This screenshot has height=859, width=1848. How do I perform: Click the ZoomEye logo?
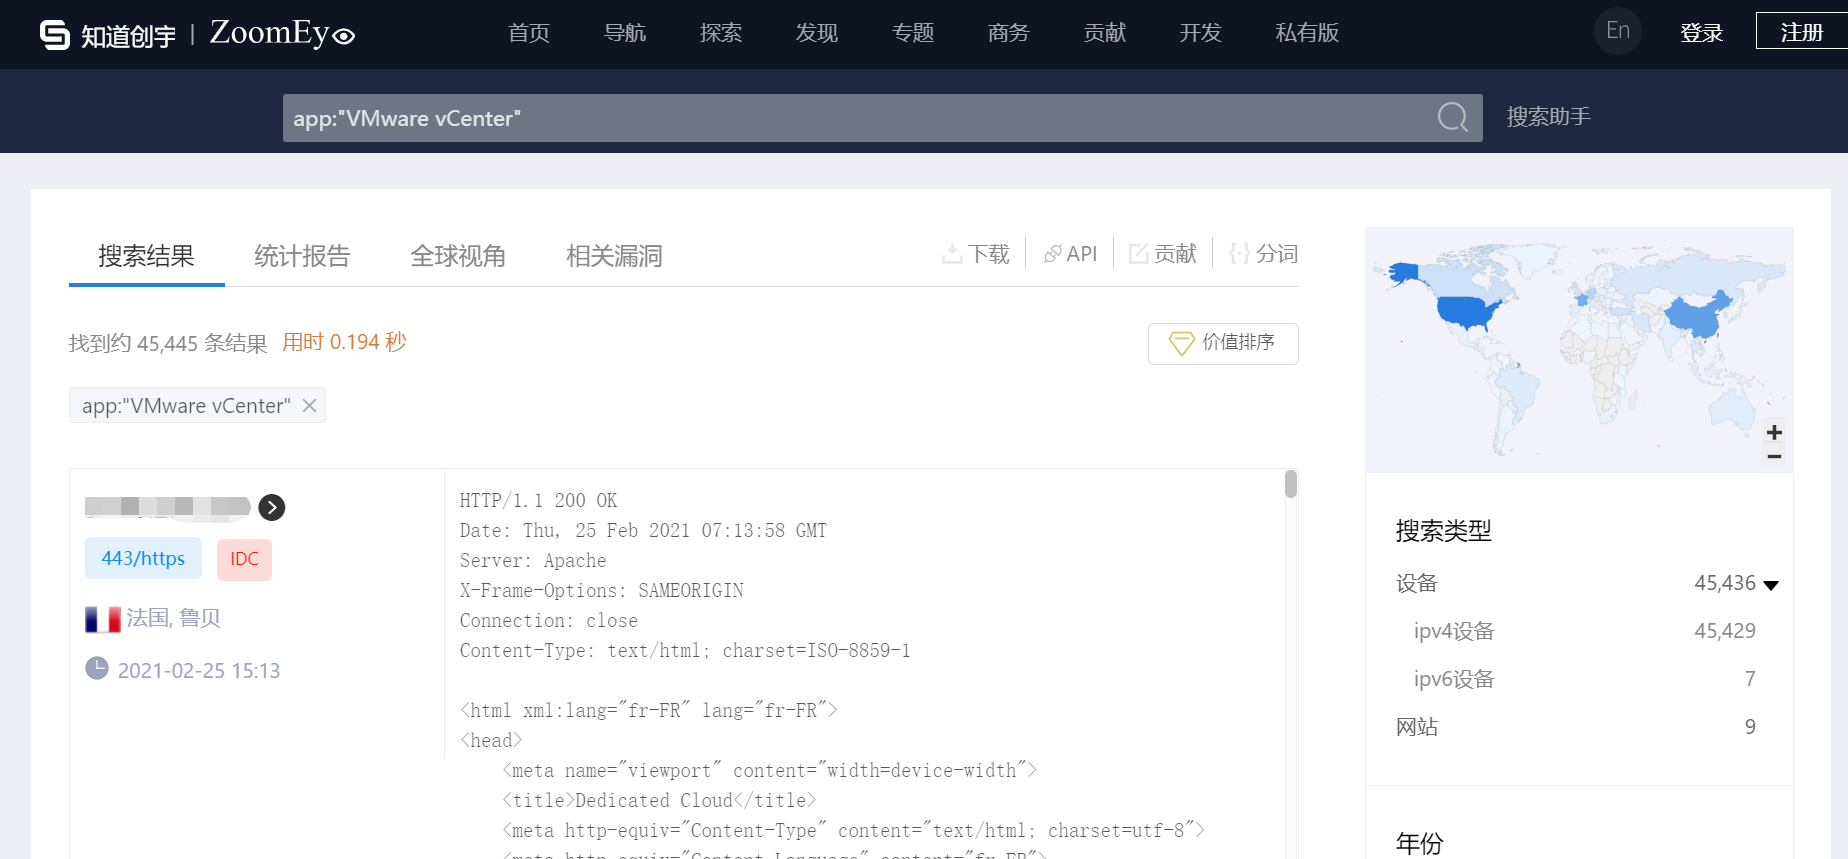(282, 33)
